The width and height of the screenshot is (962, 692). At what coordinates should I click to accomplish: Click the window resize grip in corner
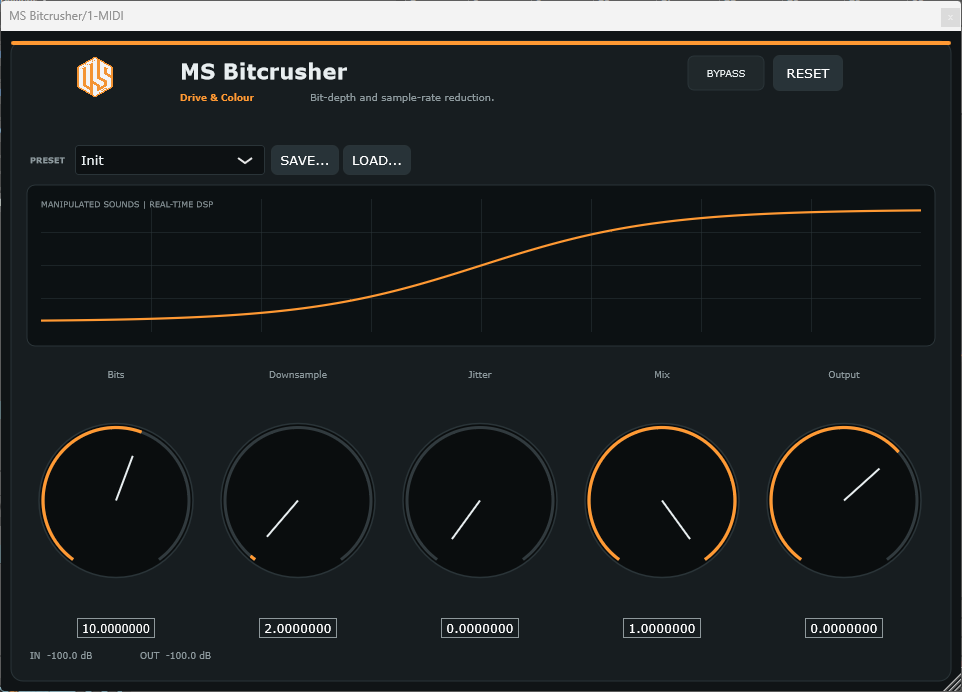pos(953,683)
